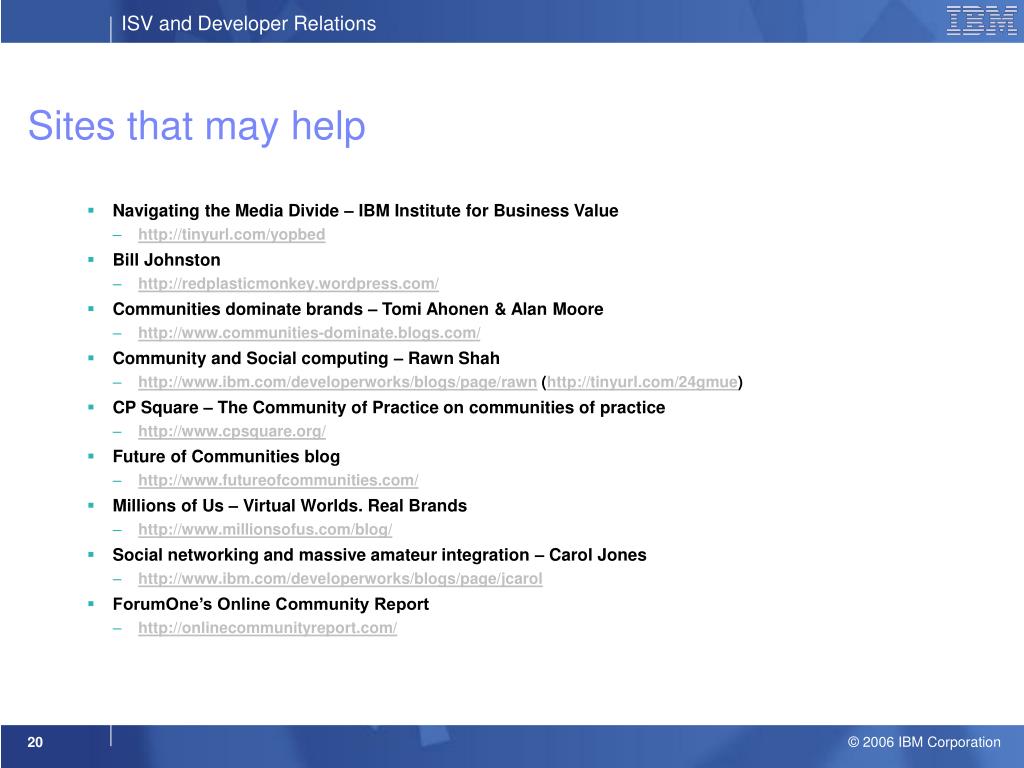Image resolution: width=1024 pixels, height=768 pixels.
Task: Click the slide number 20
Action: tap(35, 742)
